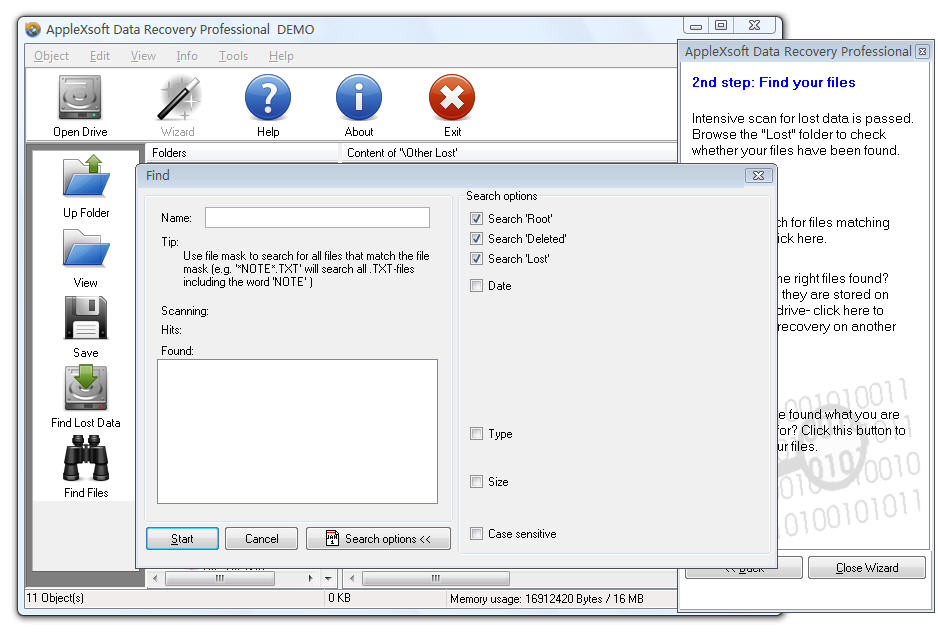Screen dimensions: 938x637
Task: Click the Save floppy disk icon
Action: pos(86,318)
